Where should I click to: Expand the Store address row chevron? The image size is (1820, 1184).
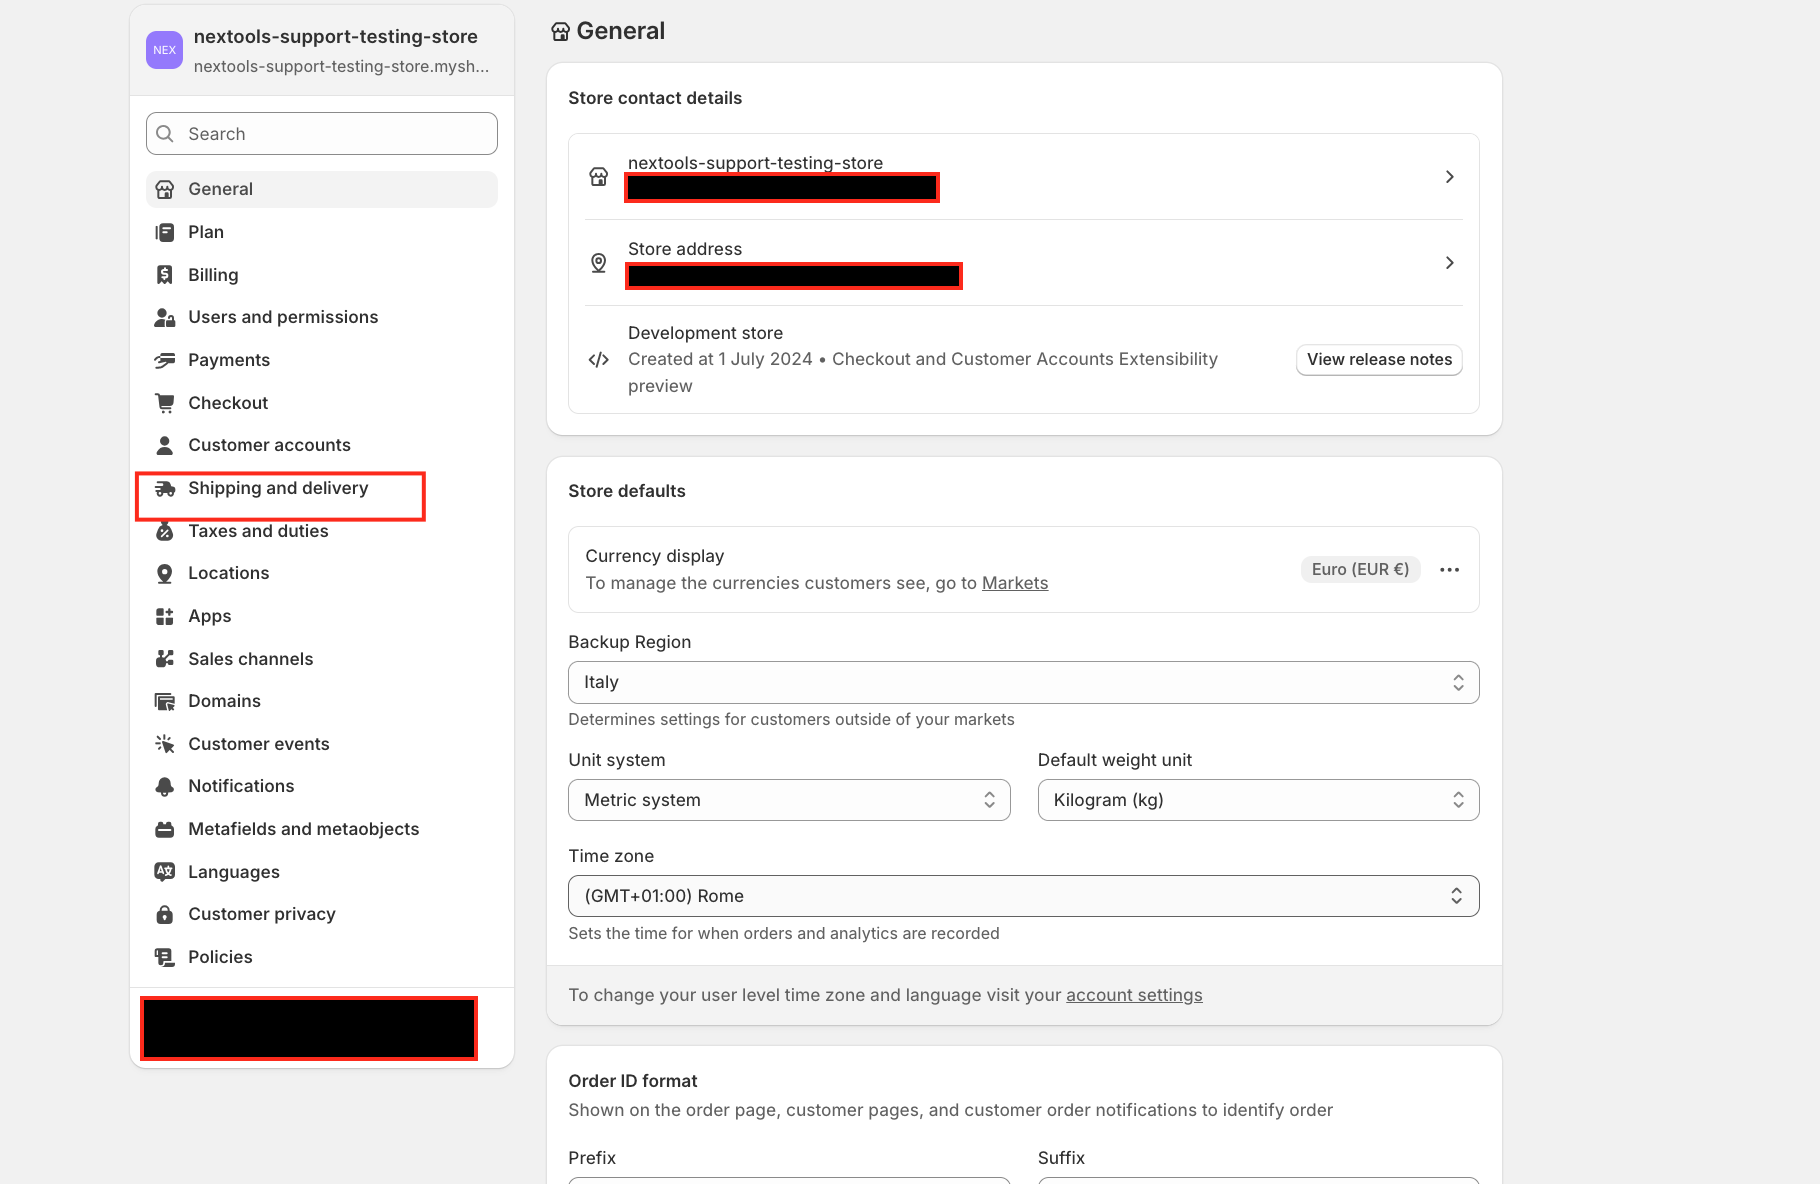(x=1449, y=263)
